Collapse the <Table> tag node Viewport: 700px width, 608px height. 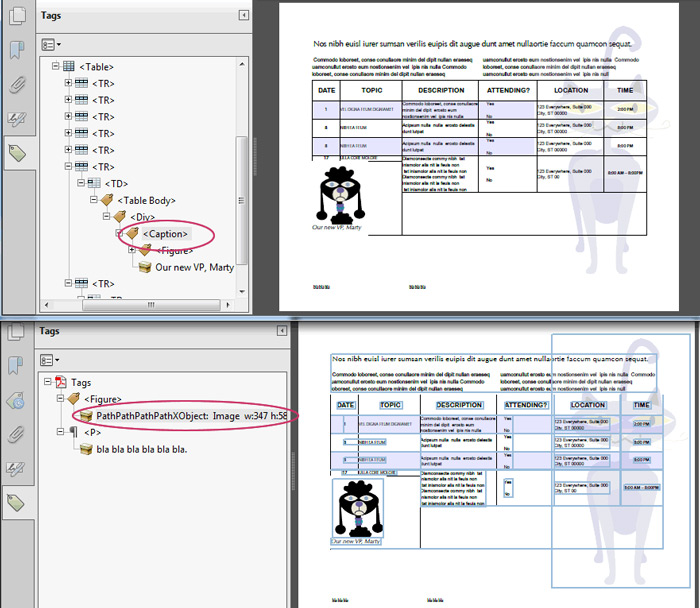[56, 66]
